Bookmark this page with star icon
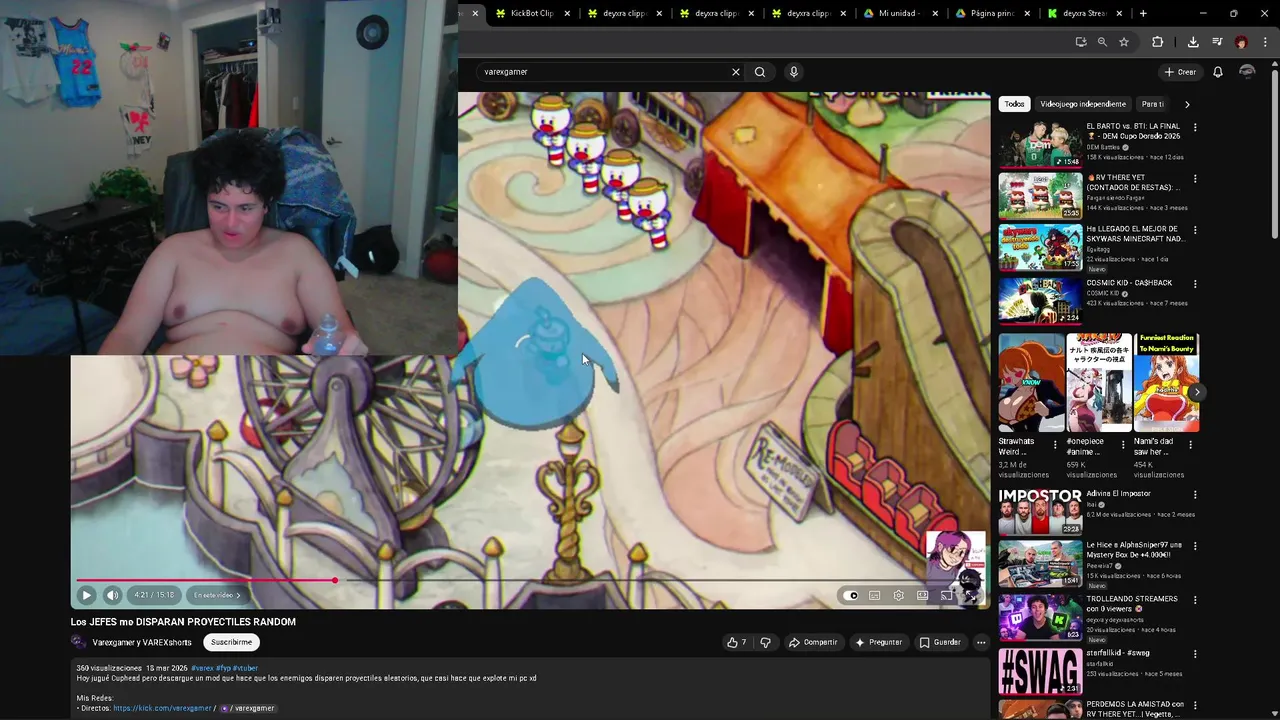This screenshot has height=720, width=1280. [x=1124, y=42]
